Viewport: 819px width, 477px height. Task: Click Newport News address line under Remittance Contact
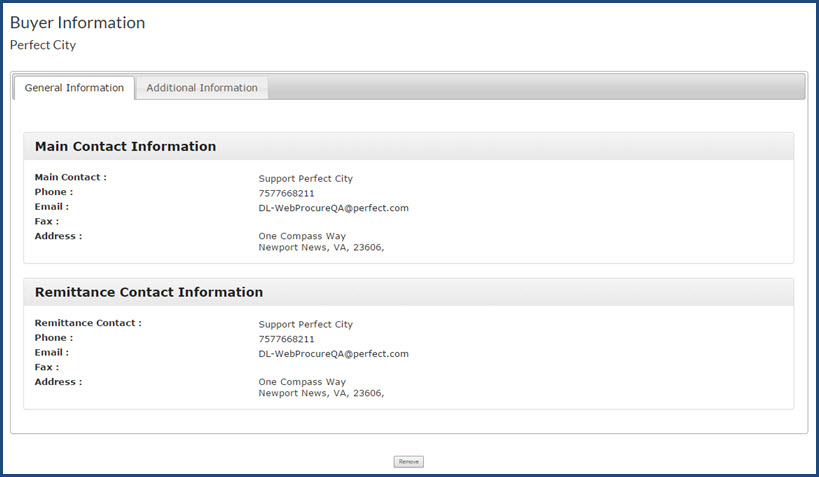pyautogui.click(x=321, y=393)
